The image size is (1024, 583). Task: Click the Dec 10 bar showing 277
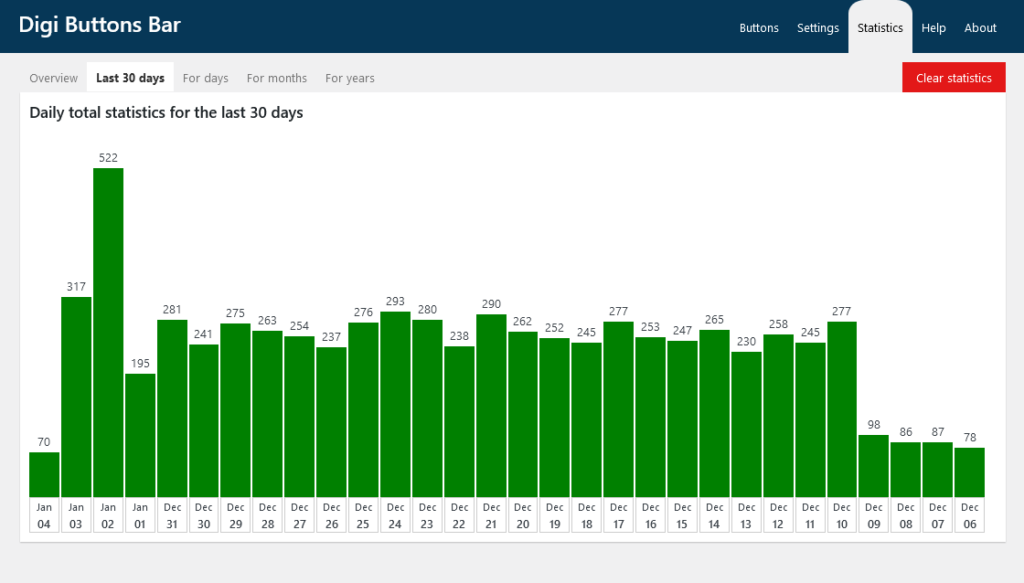click(842, 409)
